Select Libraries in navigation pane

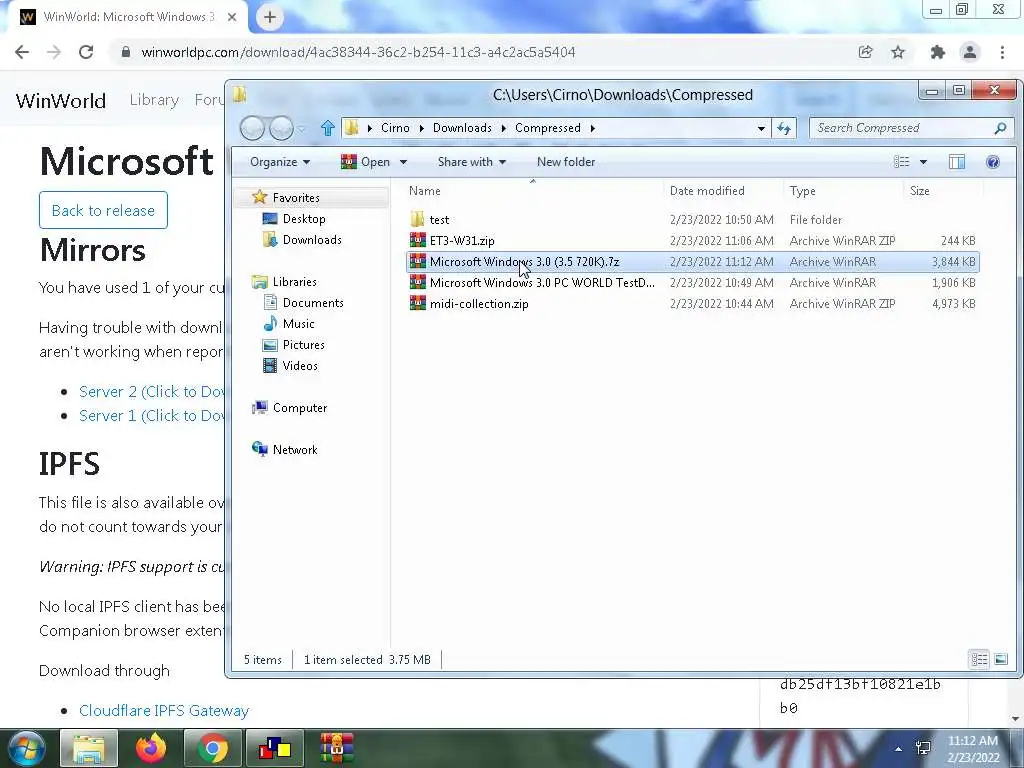295,281
